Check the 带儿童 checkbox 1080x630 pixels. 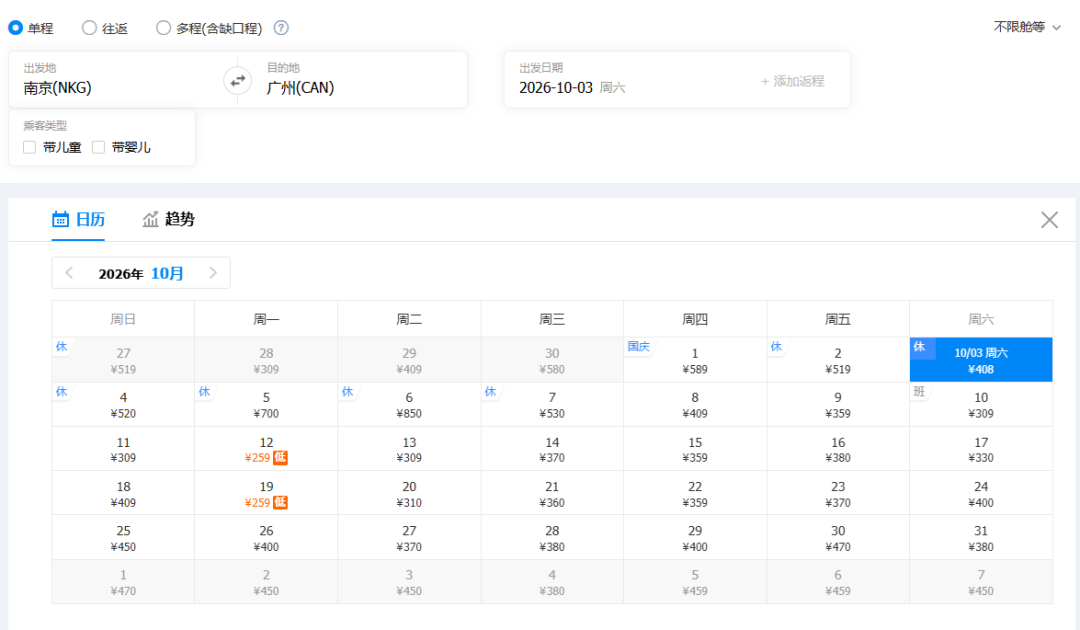(x=30, y=147)
